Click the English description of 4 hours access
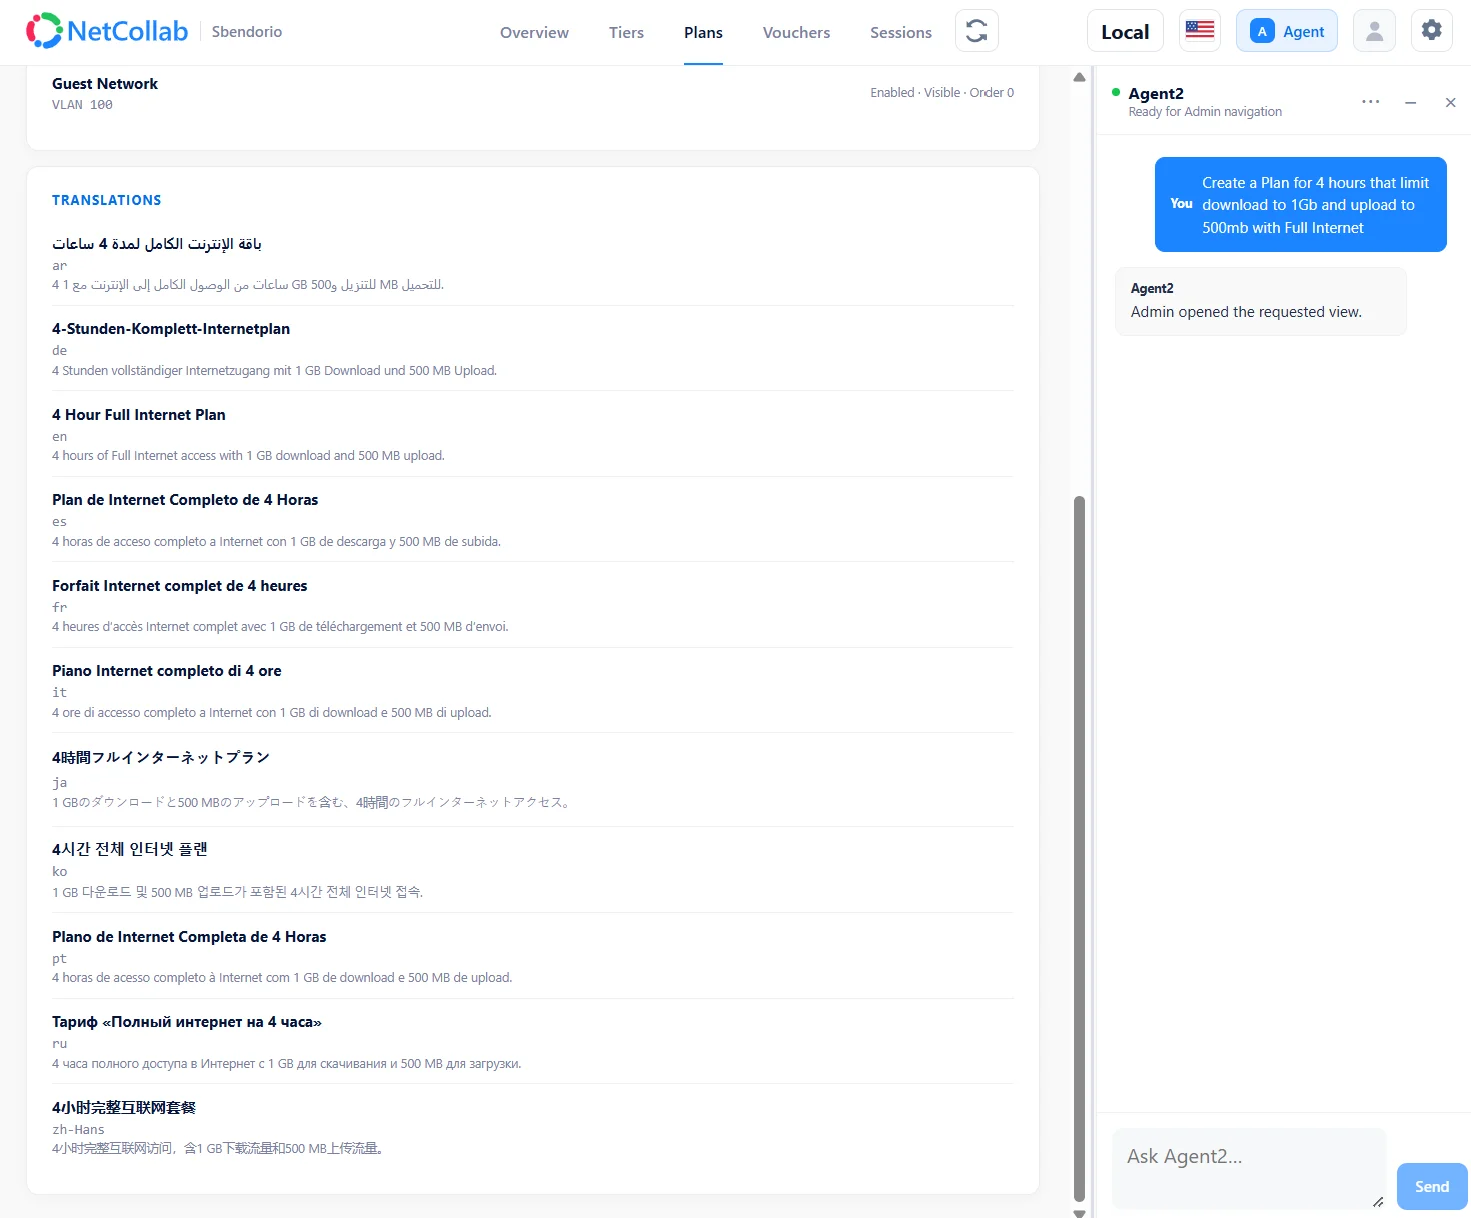 (248, 456)
